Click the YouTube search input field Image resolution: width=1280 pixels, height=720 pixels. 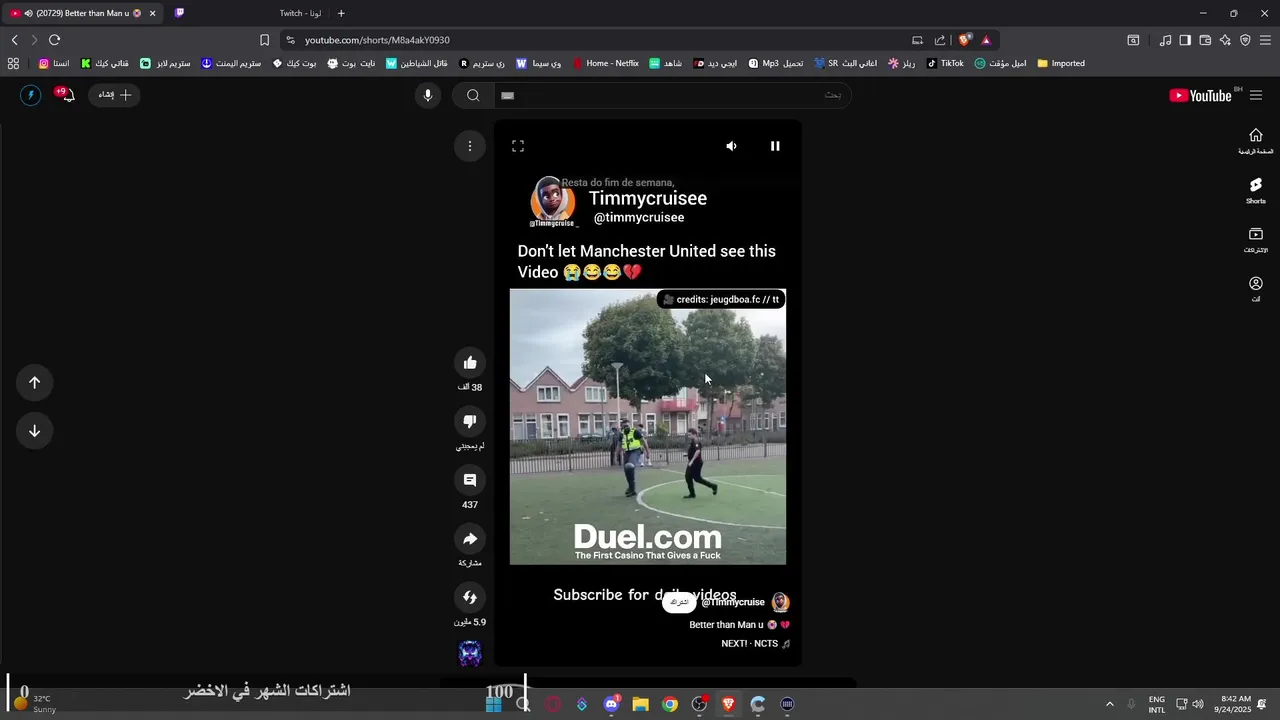(672, 95)
